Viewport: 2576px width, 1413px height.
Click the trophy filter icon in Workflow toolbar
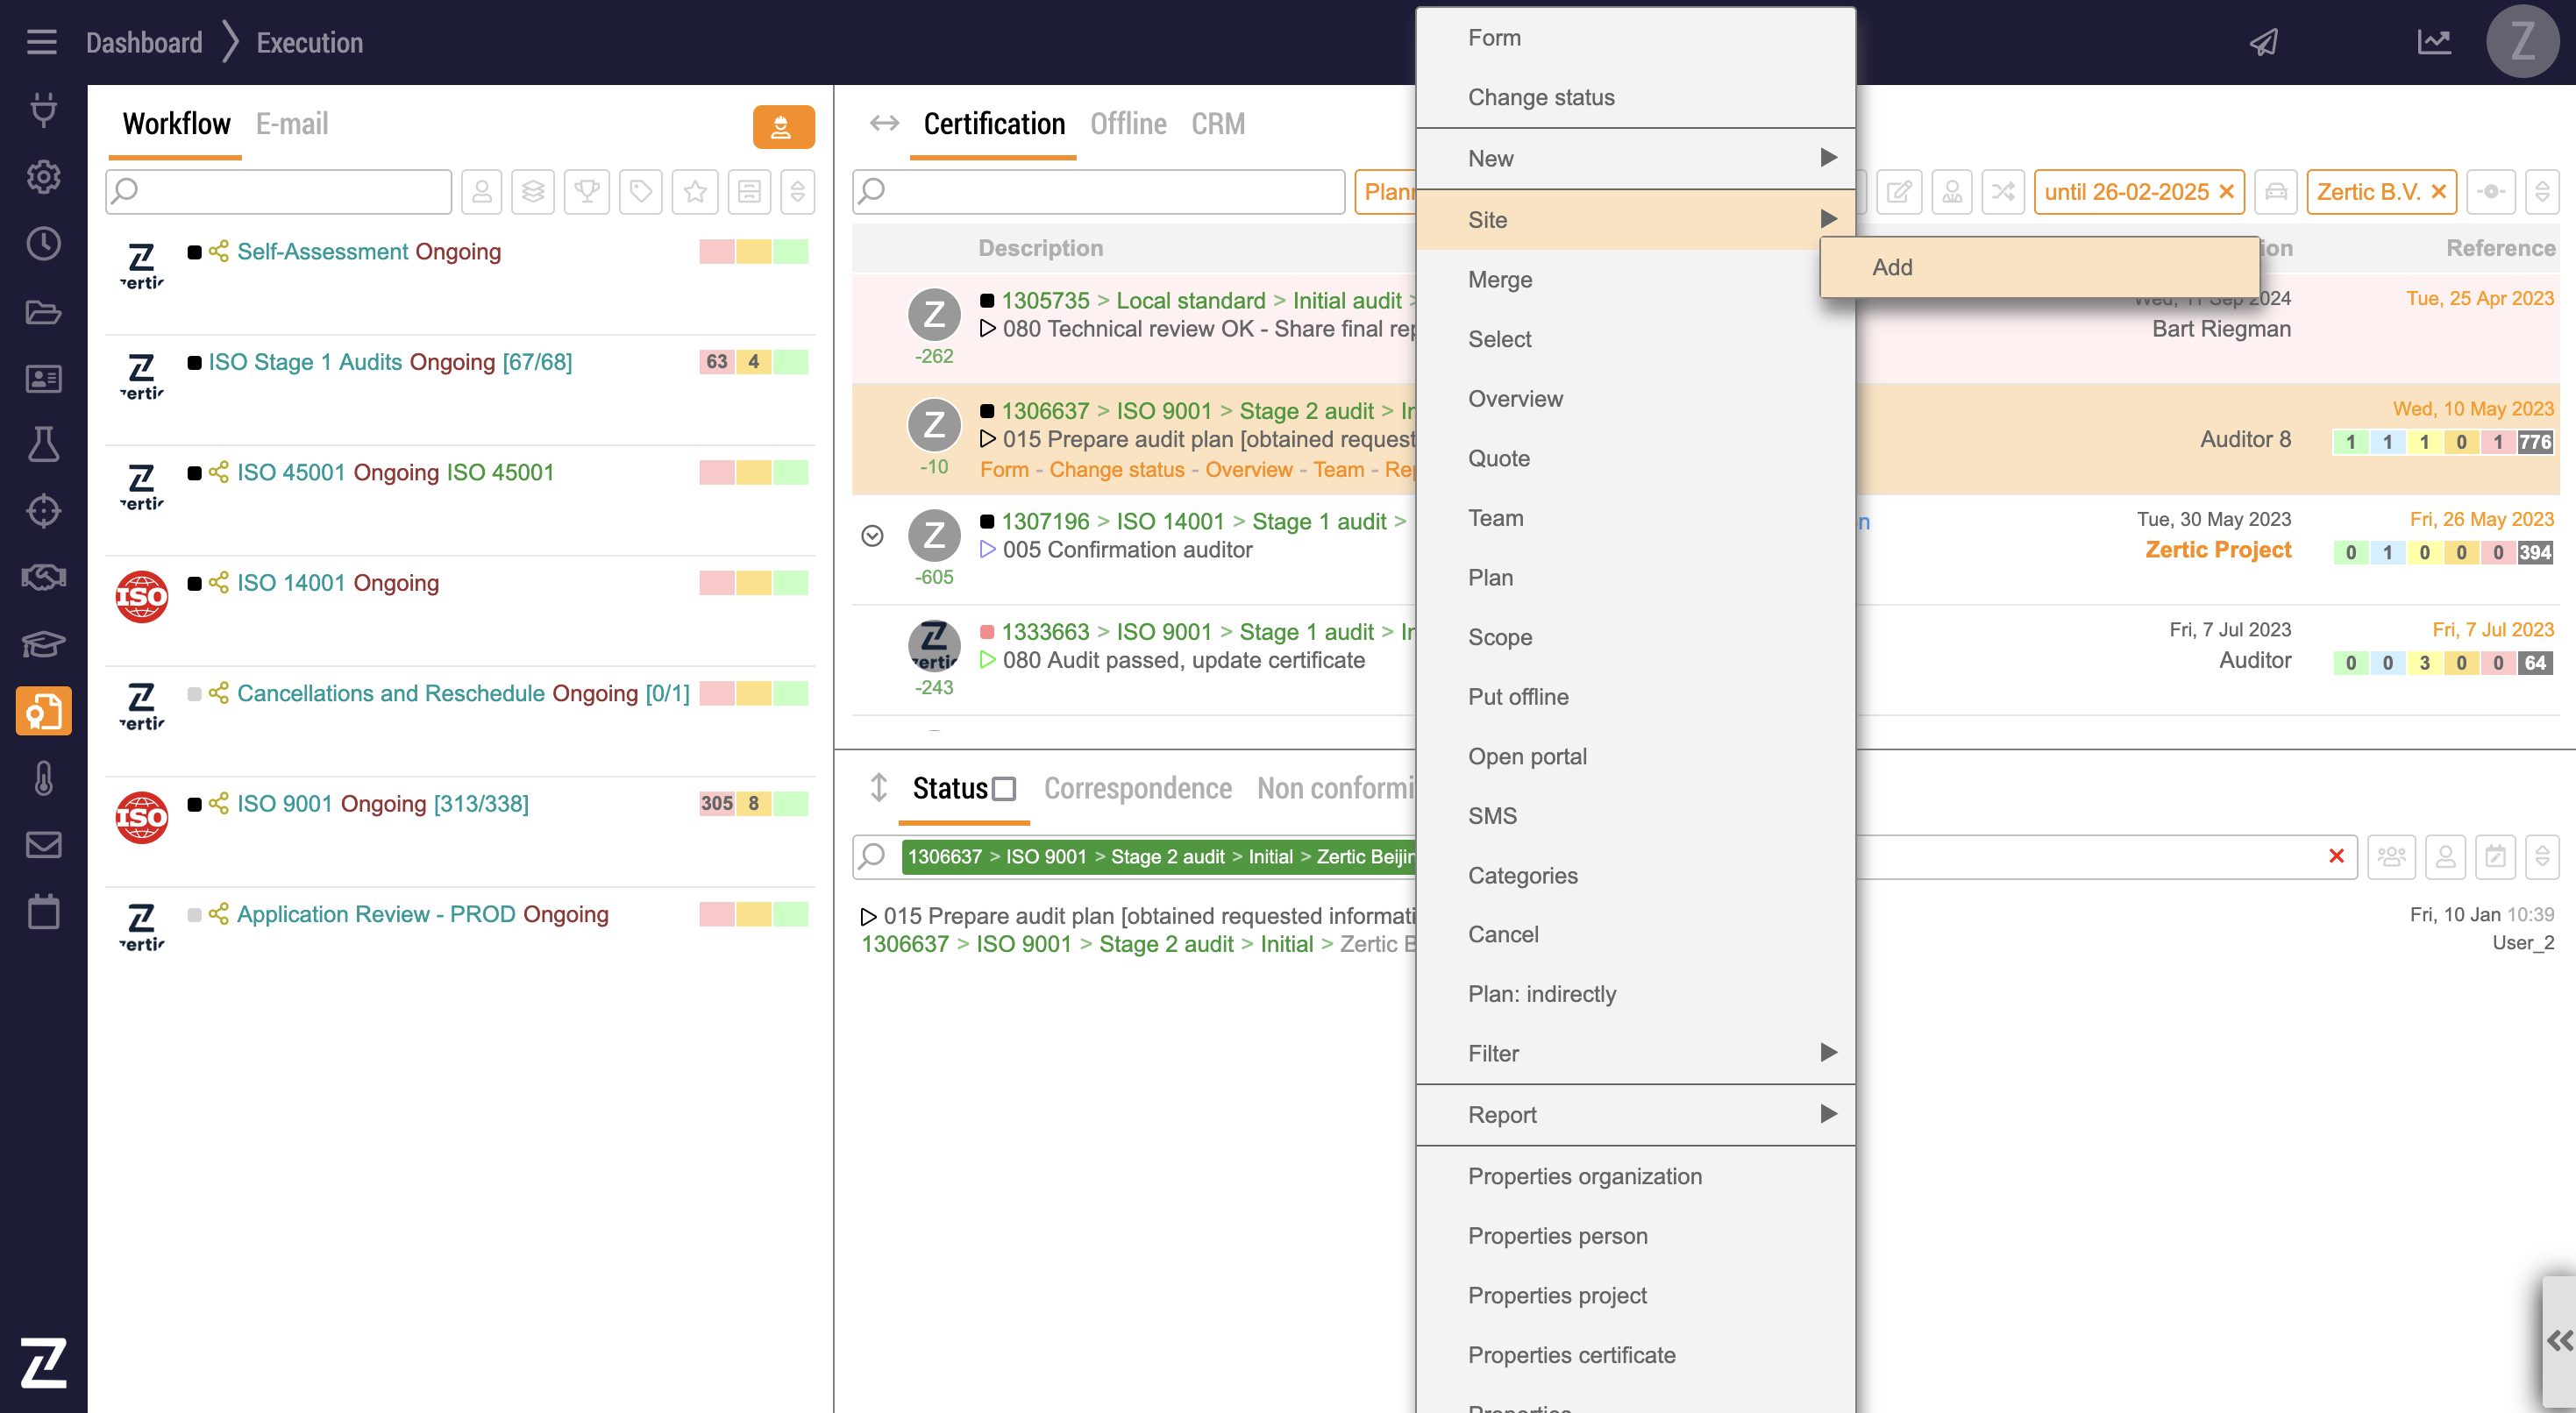click(x=587, y=191)
